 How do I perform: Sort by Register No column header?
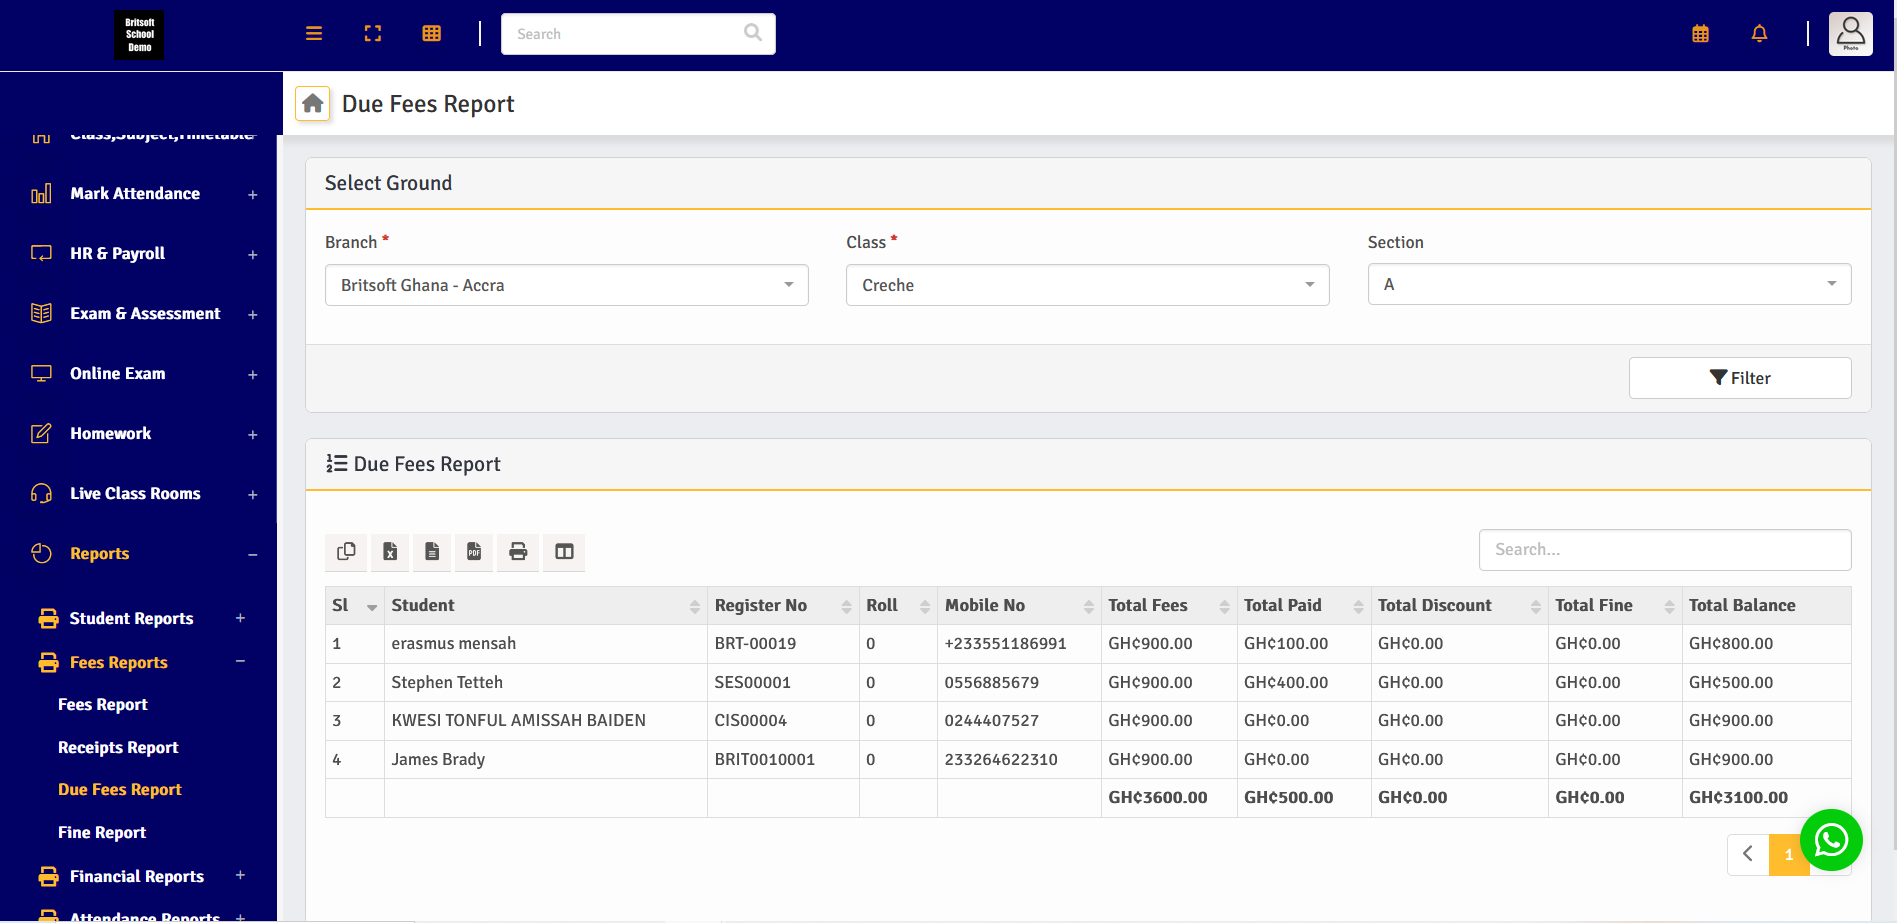pyautogui.click(x=783, y=606)
